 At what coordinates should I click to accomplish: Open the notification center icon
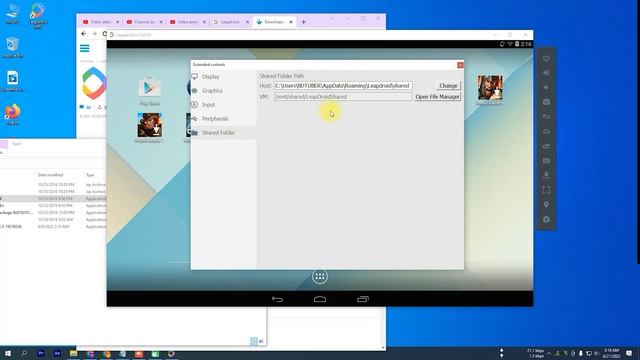pos(629,353)
